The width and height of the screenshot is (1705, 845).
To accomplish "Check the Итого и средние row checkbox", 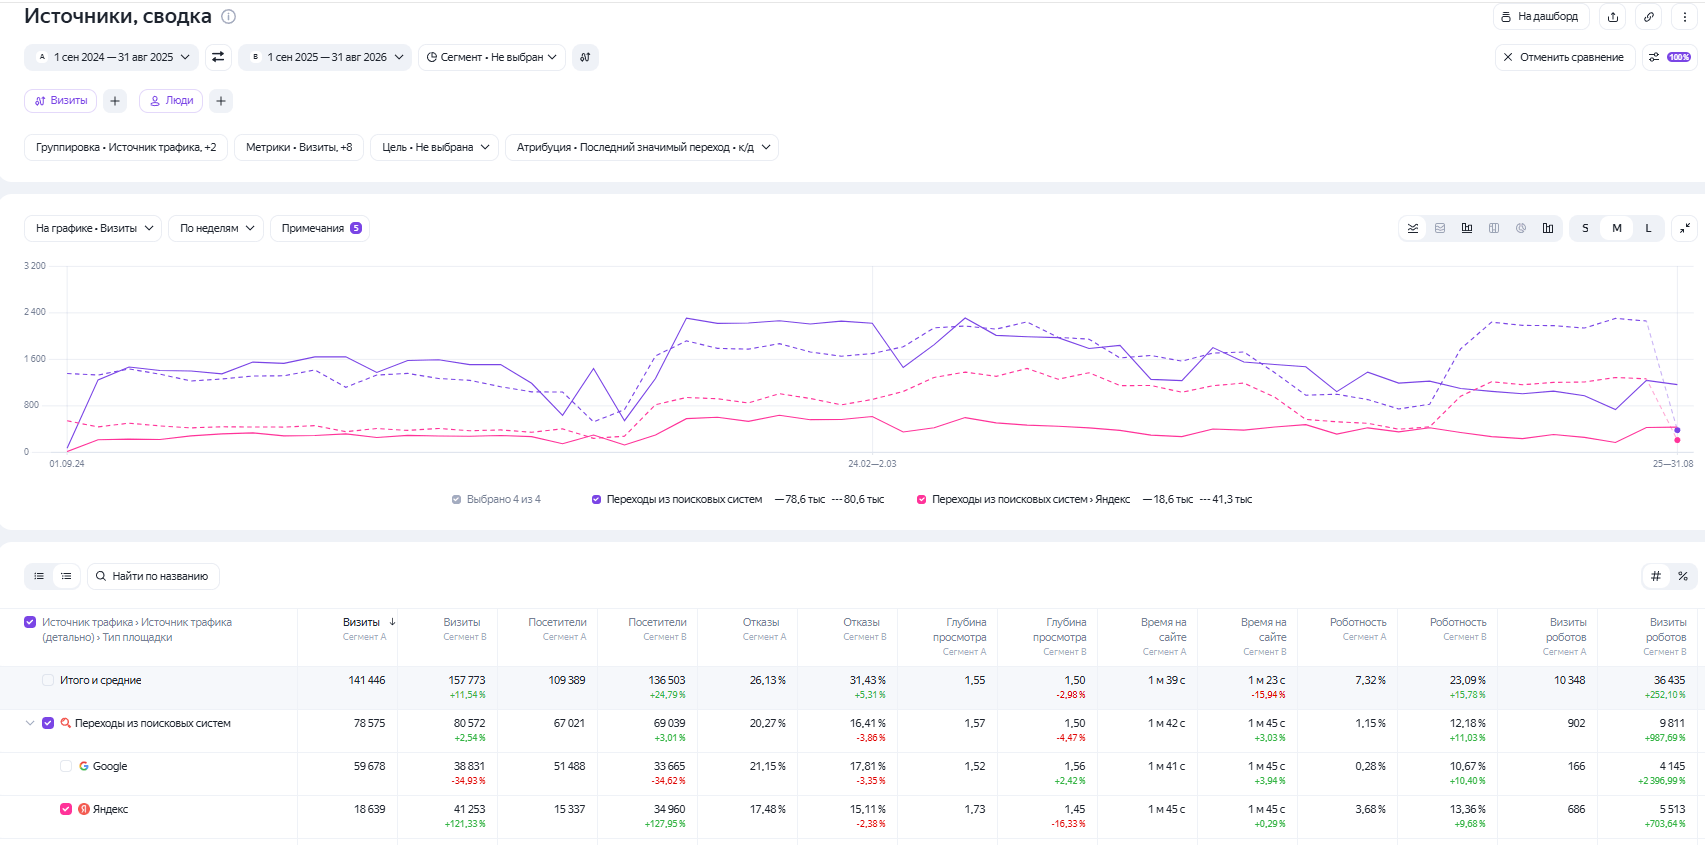I will [48, 680].
